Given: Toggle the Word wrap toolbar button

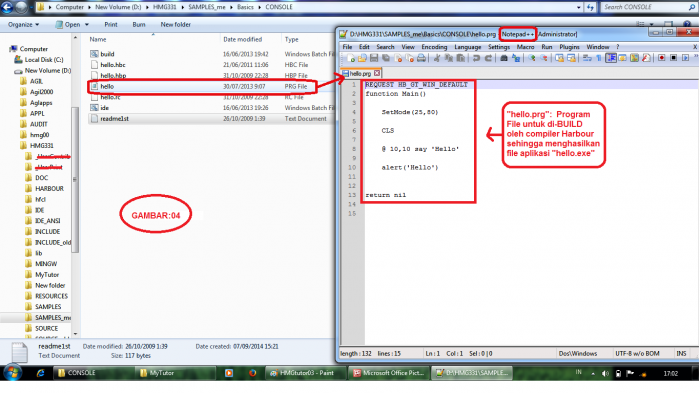Looking at the screenshot, I should pyautogui.click(x=588, y=58).
